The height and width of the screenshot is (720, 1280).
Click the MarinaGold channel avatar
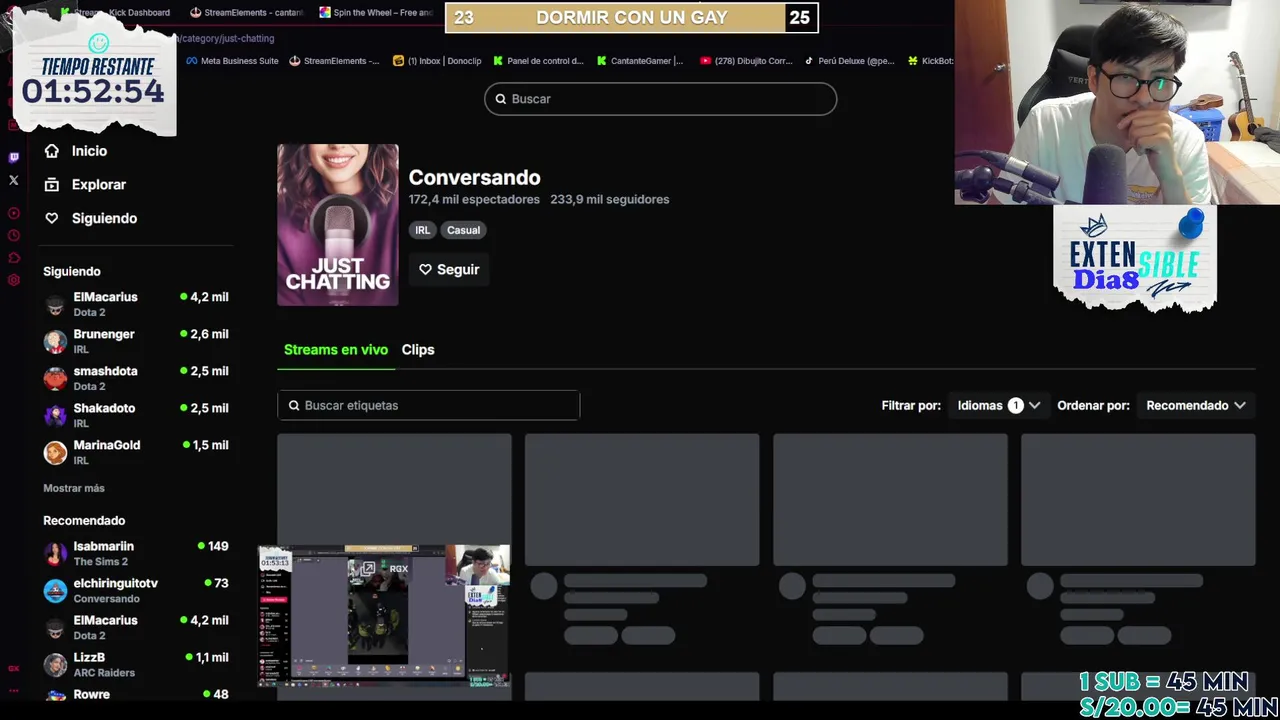[x=55, y=452]
